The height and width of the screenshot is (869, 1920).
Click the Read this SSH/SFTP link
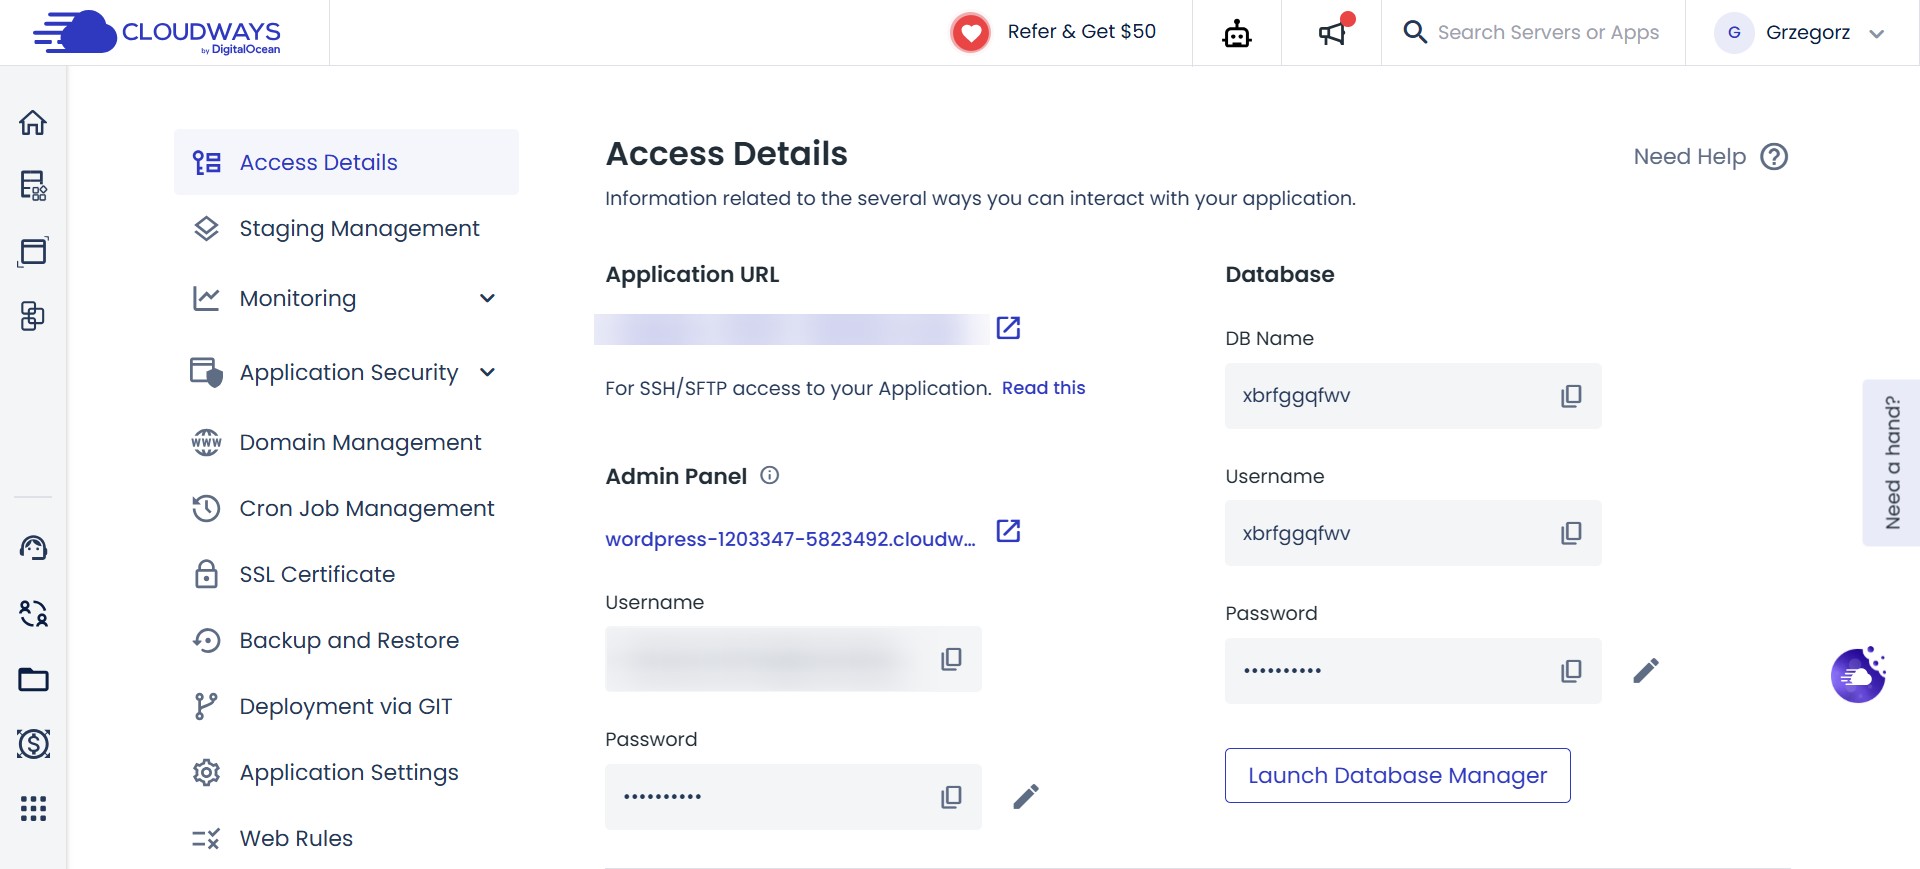click(1043, 388)
